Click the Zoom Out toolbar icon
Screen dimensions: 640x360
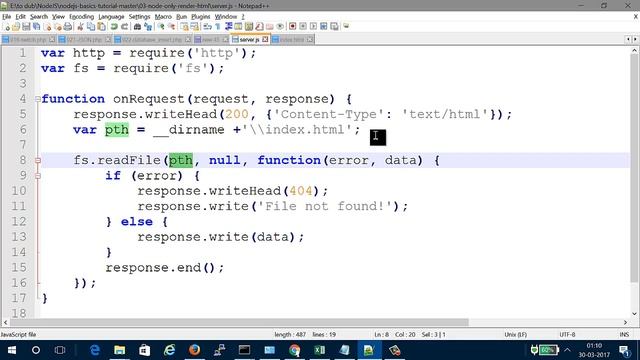[171, 27]
